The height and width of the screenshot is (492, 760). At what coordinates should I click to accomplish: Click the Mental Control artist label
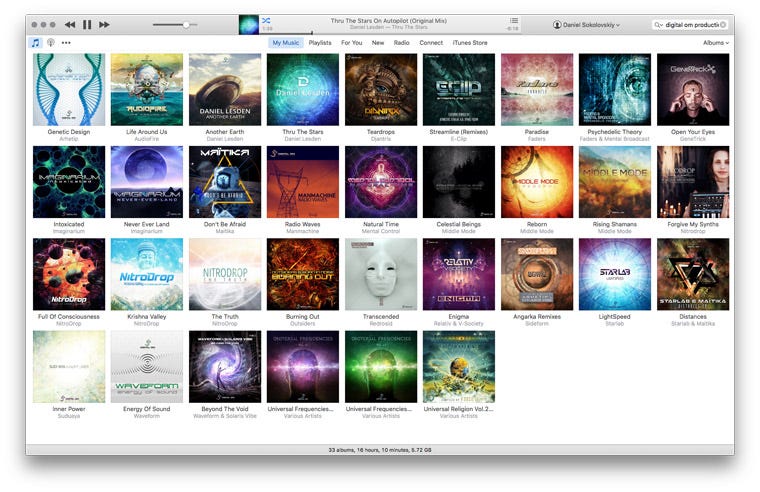[381, 231]
